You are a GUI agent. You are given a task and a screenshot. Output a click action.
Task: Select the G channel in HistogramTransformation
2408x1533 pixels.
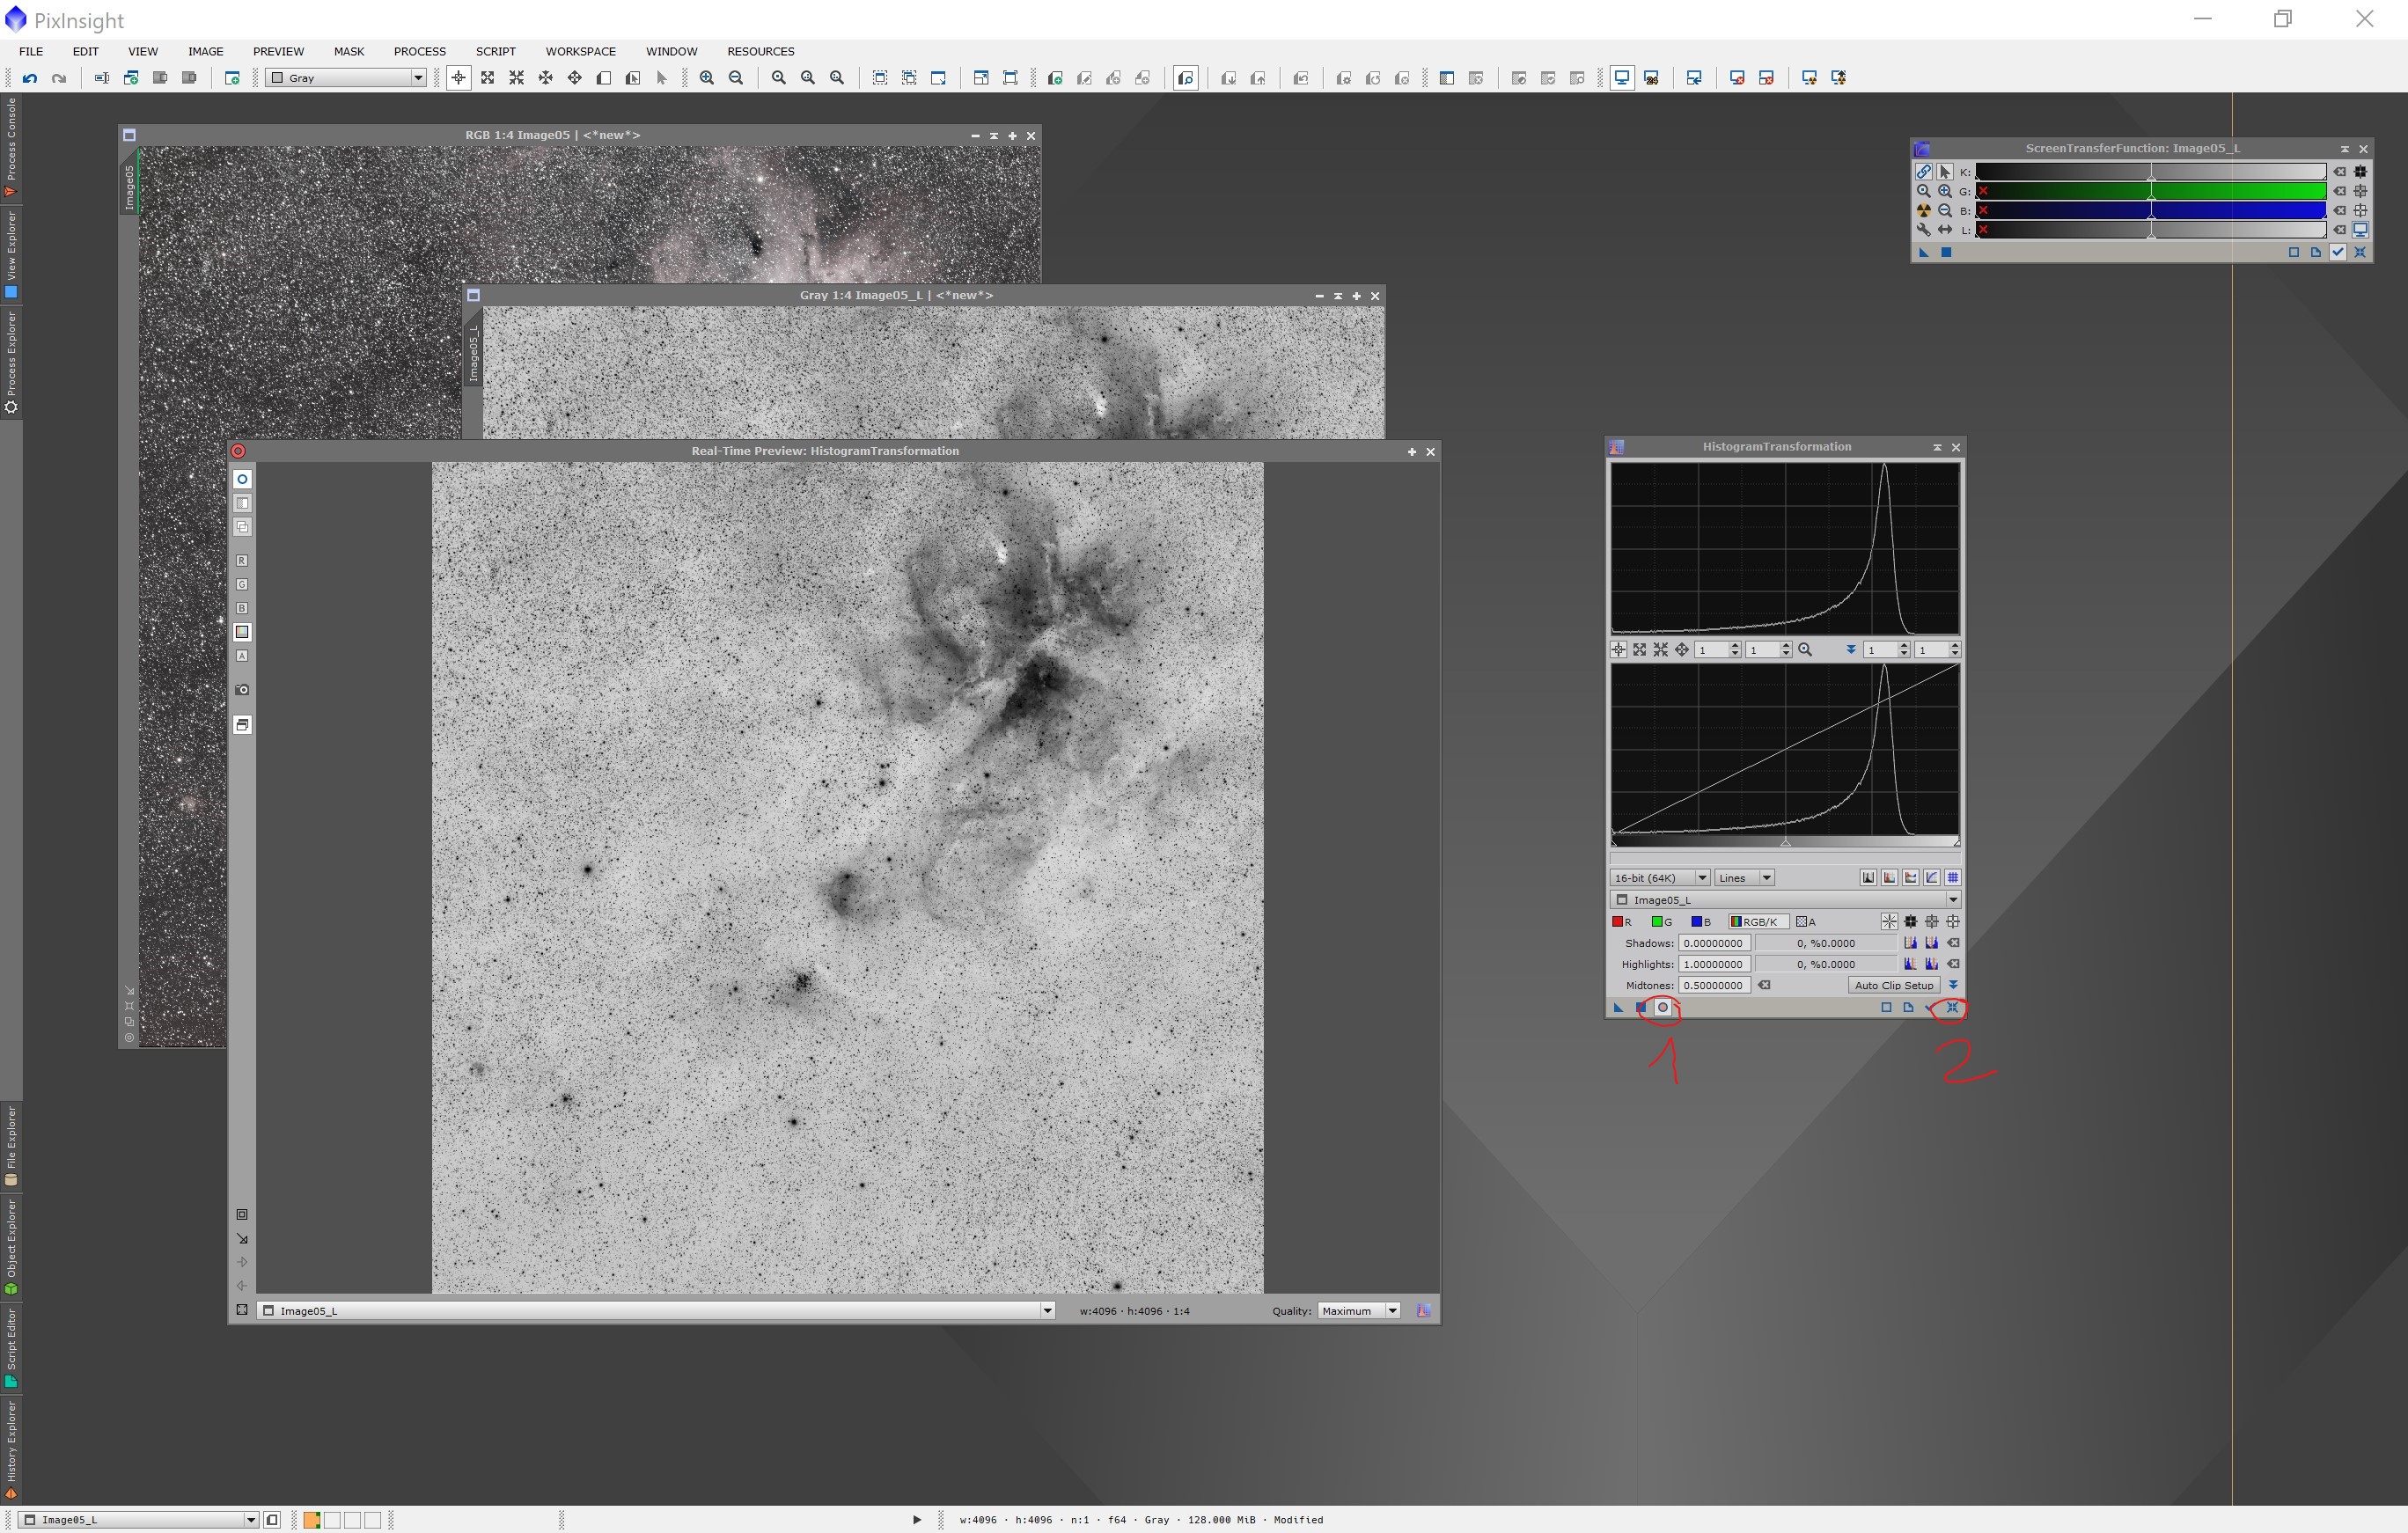coord(1662,922)
